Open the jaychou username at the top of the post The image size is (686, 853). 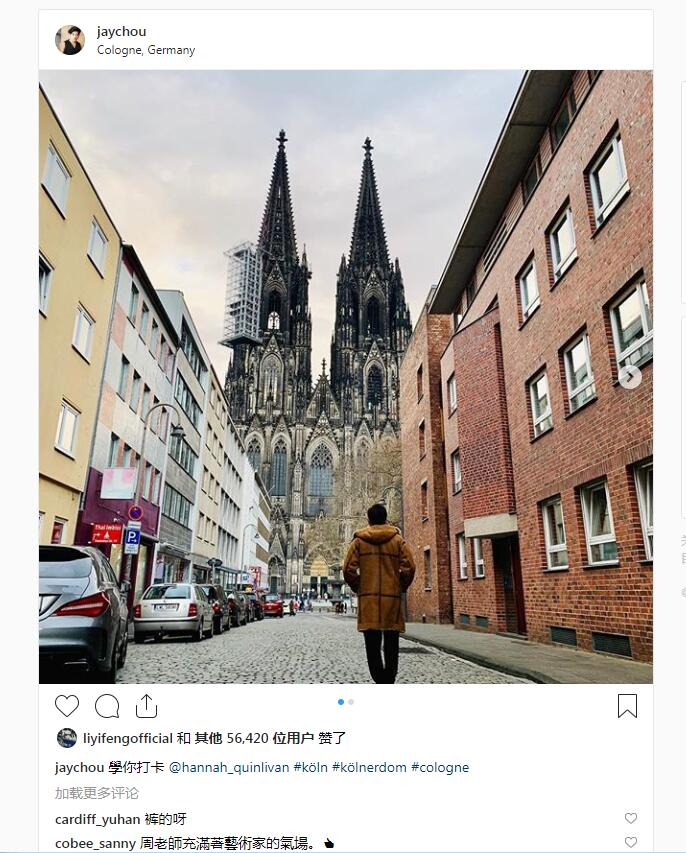click(x=121, y=32)
